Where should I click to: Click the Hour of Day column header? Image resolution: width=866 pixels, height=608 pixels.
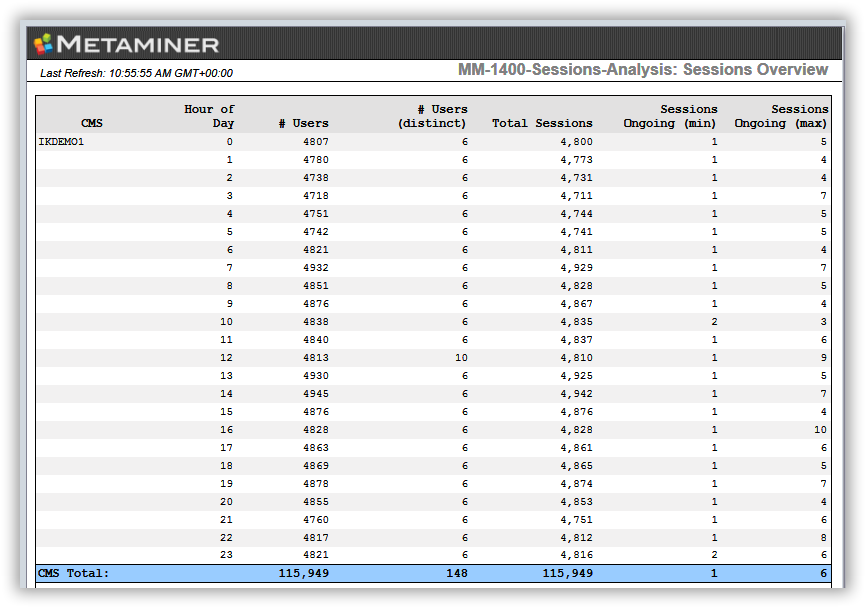click(209, 116)
